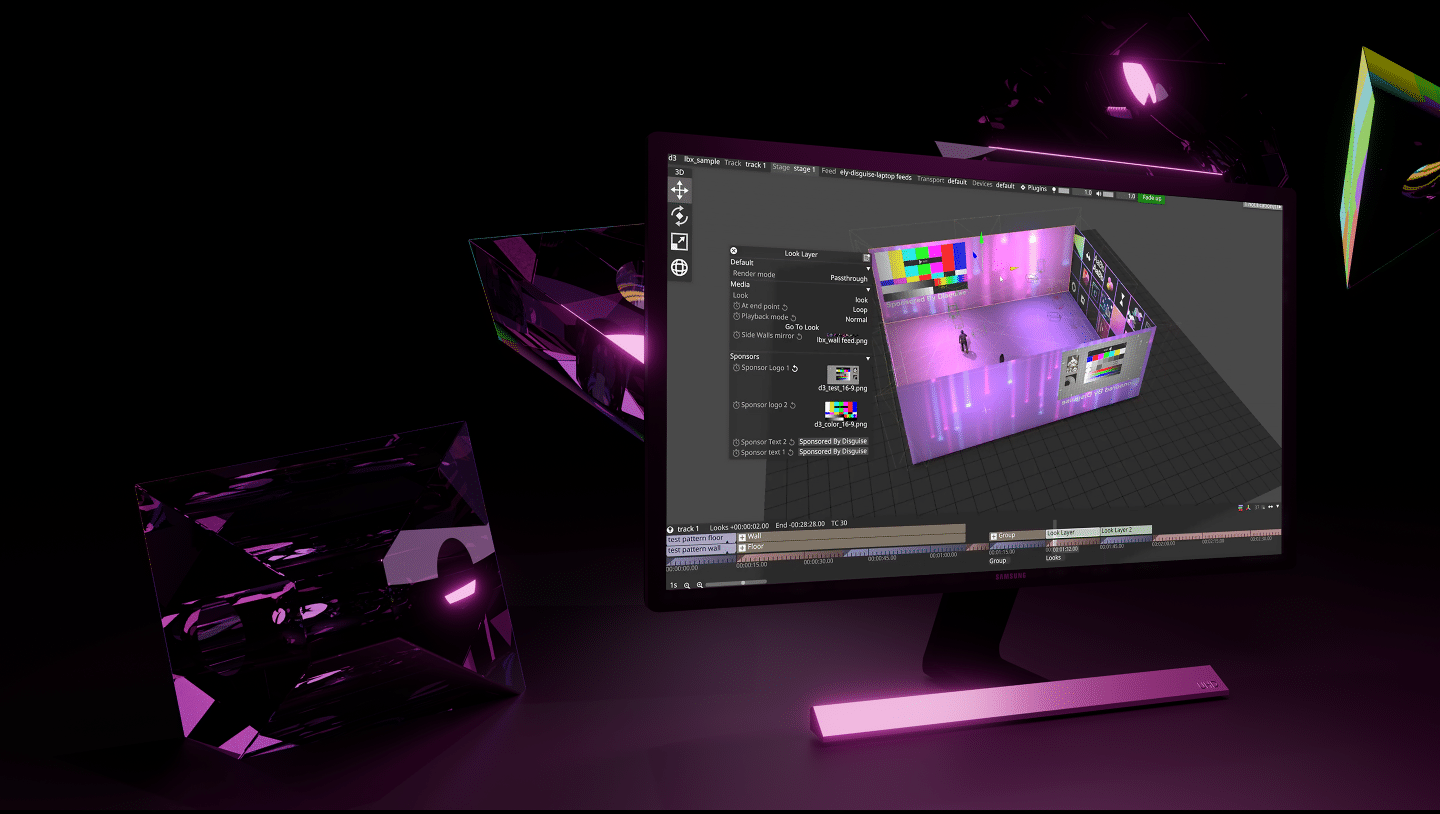Expand the Floor layer group
The height and width of the screenshot is (814, 1440).
pos(742,547)
